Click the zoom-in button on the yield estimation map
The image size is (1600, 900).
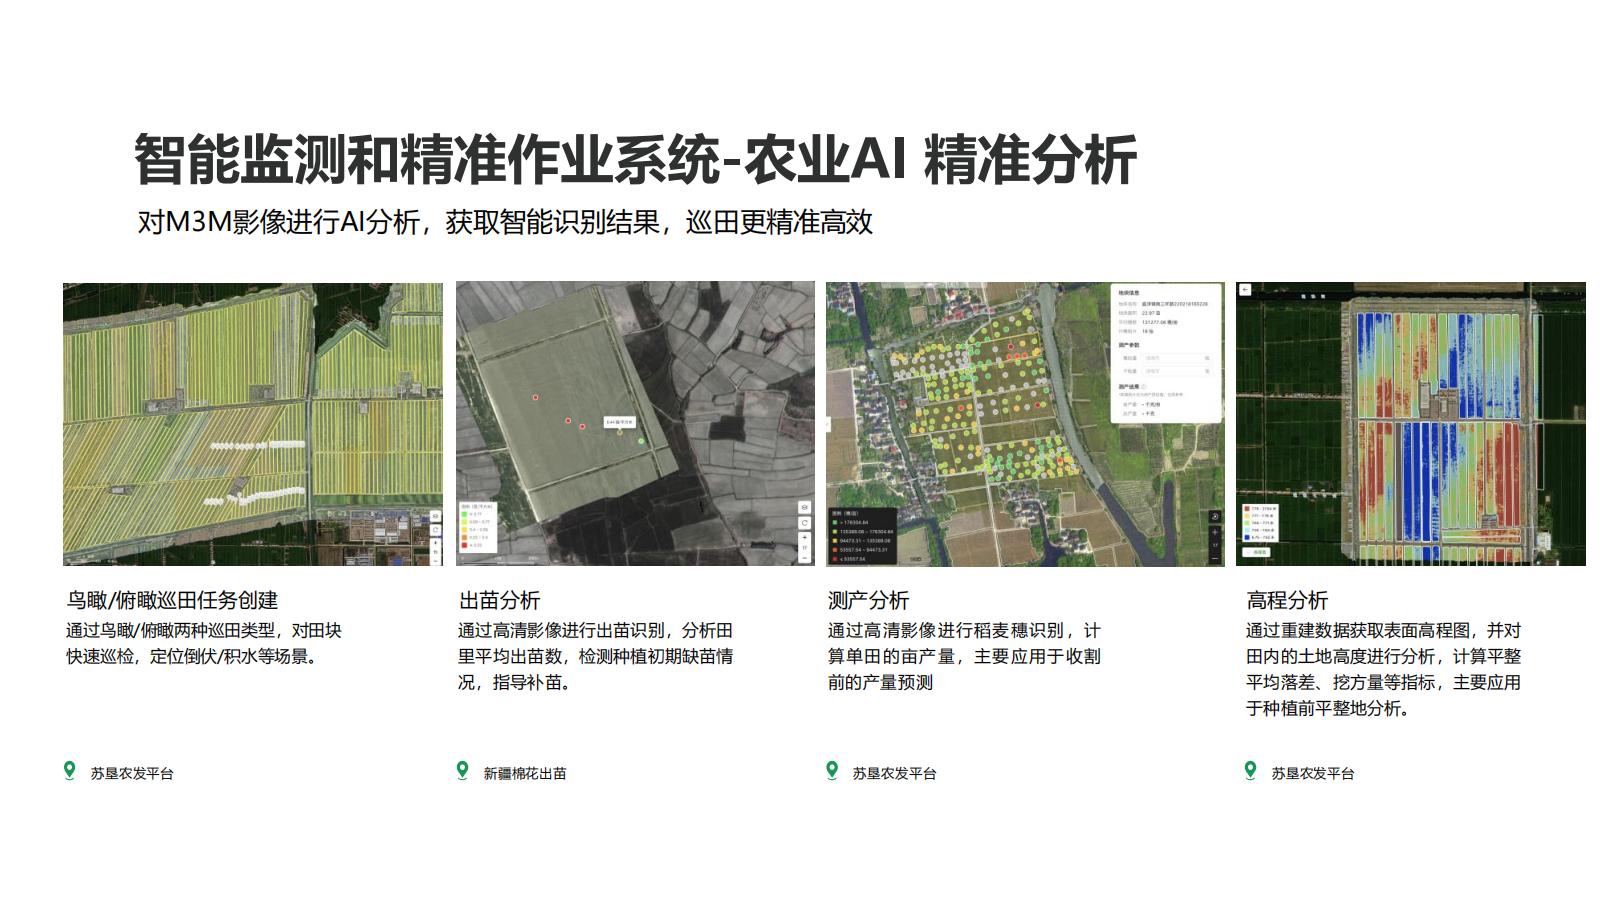coord(1214,532)
